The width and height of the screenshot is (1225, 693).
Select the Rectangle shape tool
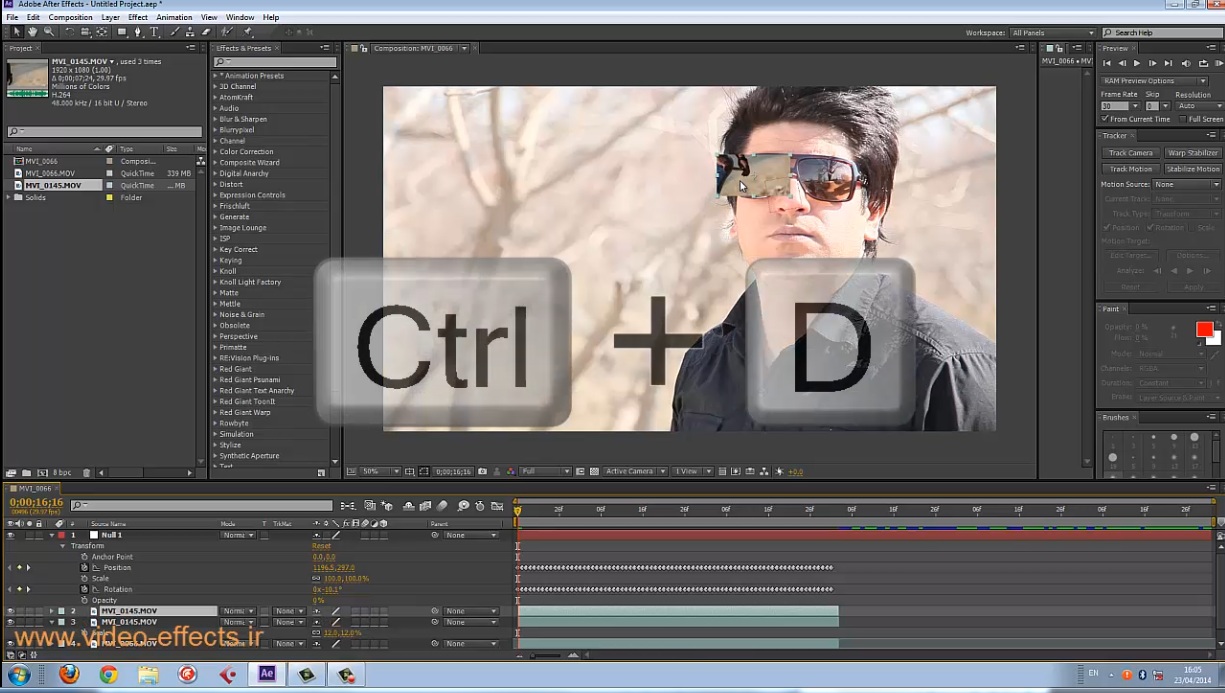tap(122, 32)
